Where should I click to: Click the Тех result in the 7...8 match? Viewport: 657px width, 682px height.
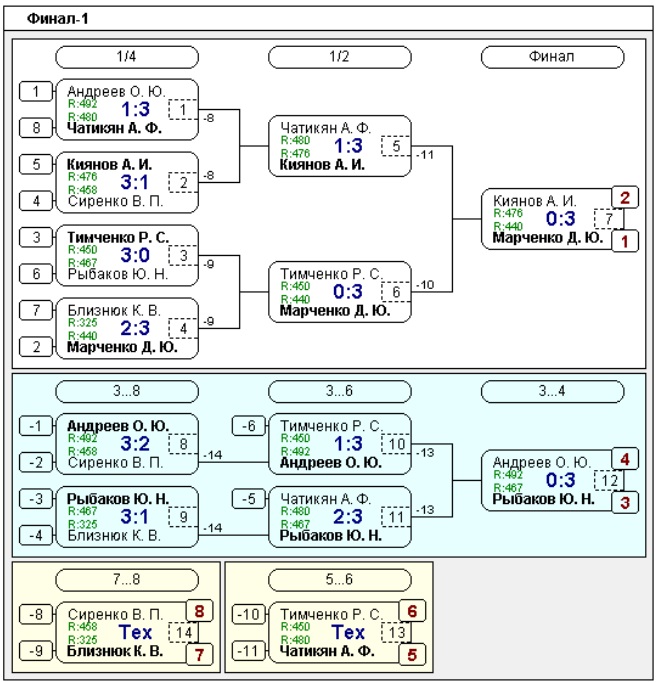135,632
